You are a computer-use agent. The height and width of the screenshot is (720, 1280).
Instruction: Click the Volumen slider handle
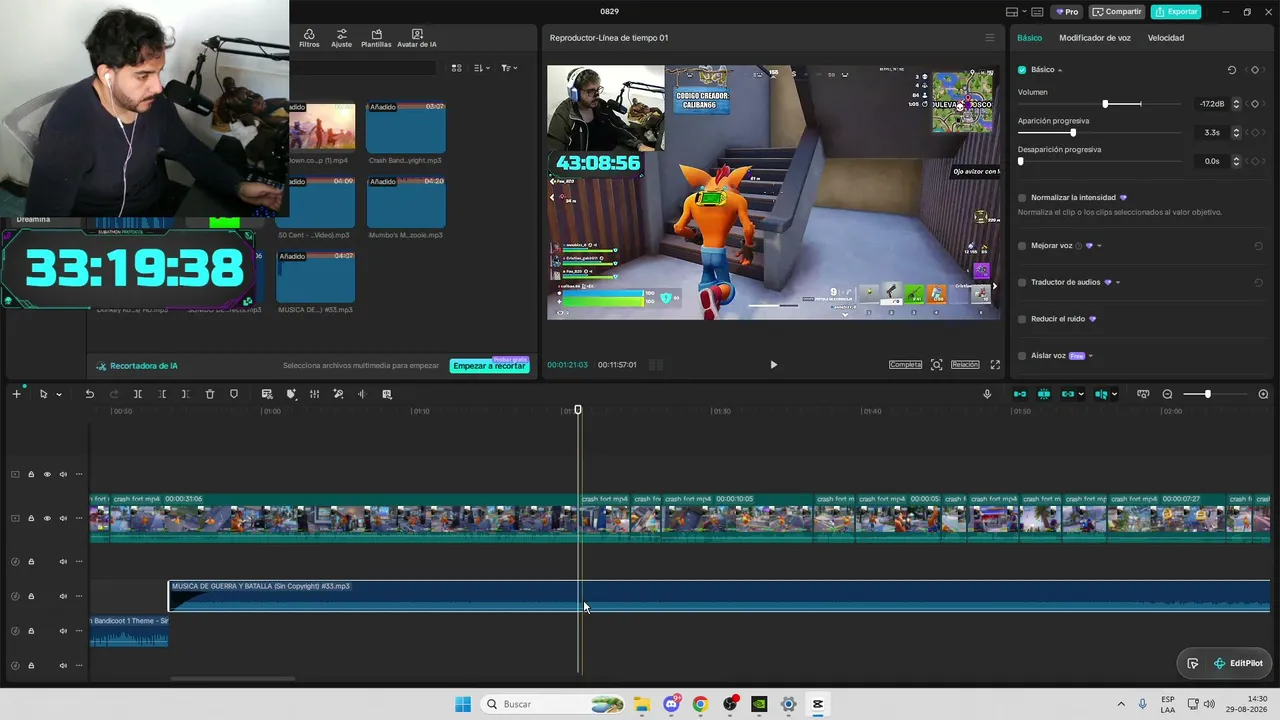click(x=1105, y=104)
